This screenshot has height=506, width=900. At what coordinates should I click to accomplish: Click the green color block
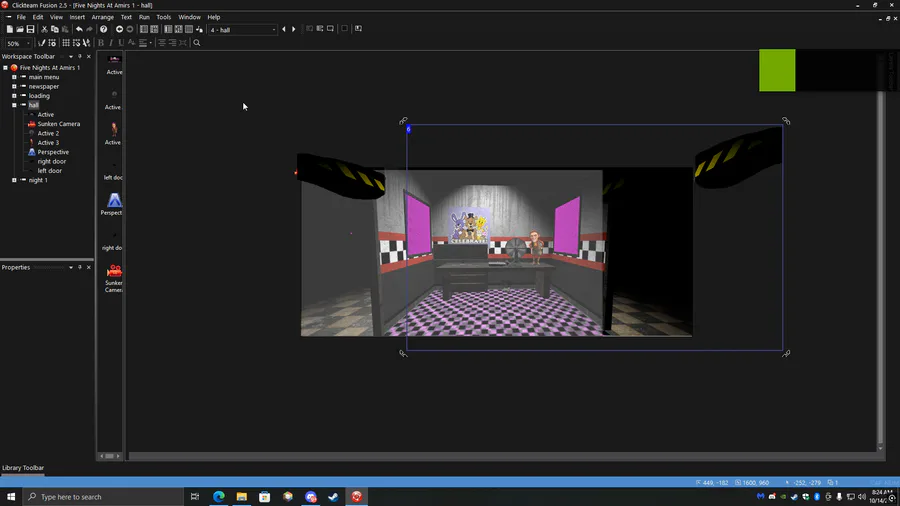click(777, 70)
